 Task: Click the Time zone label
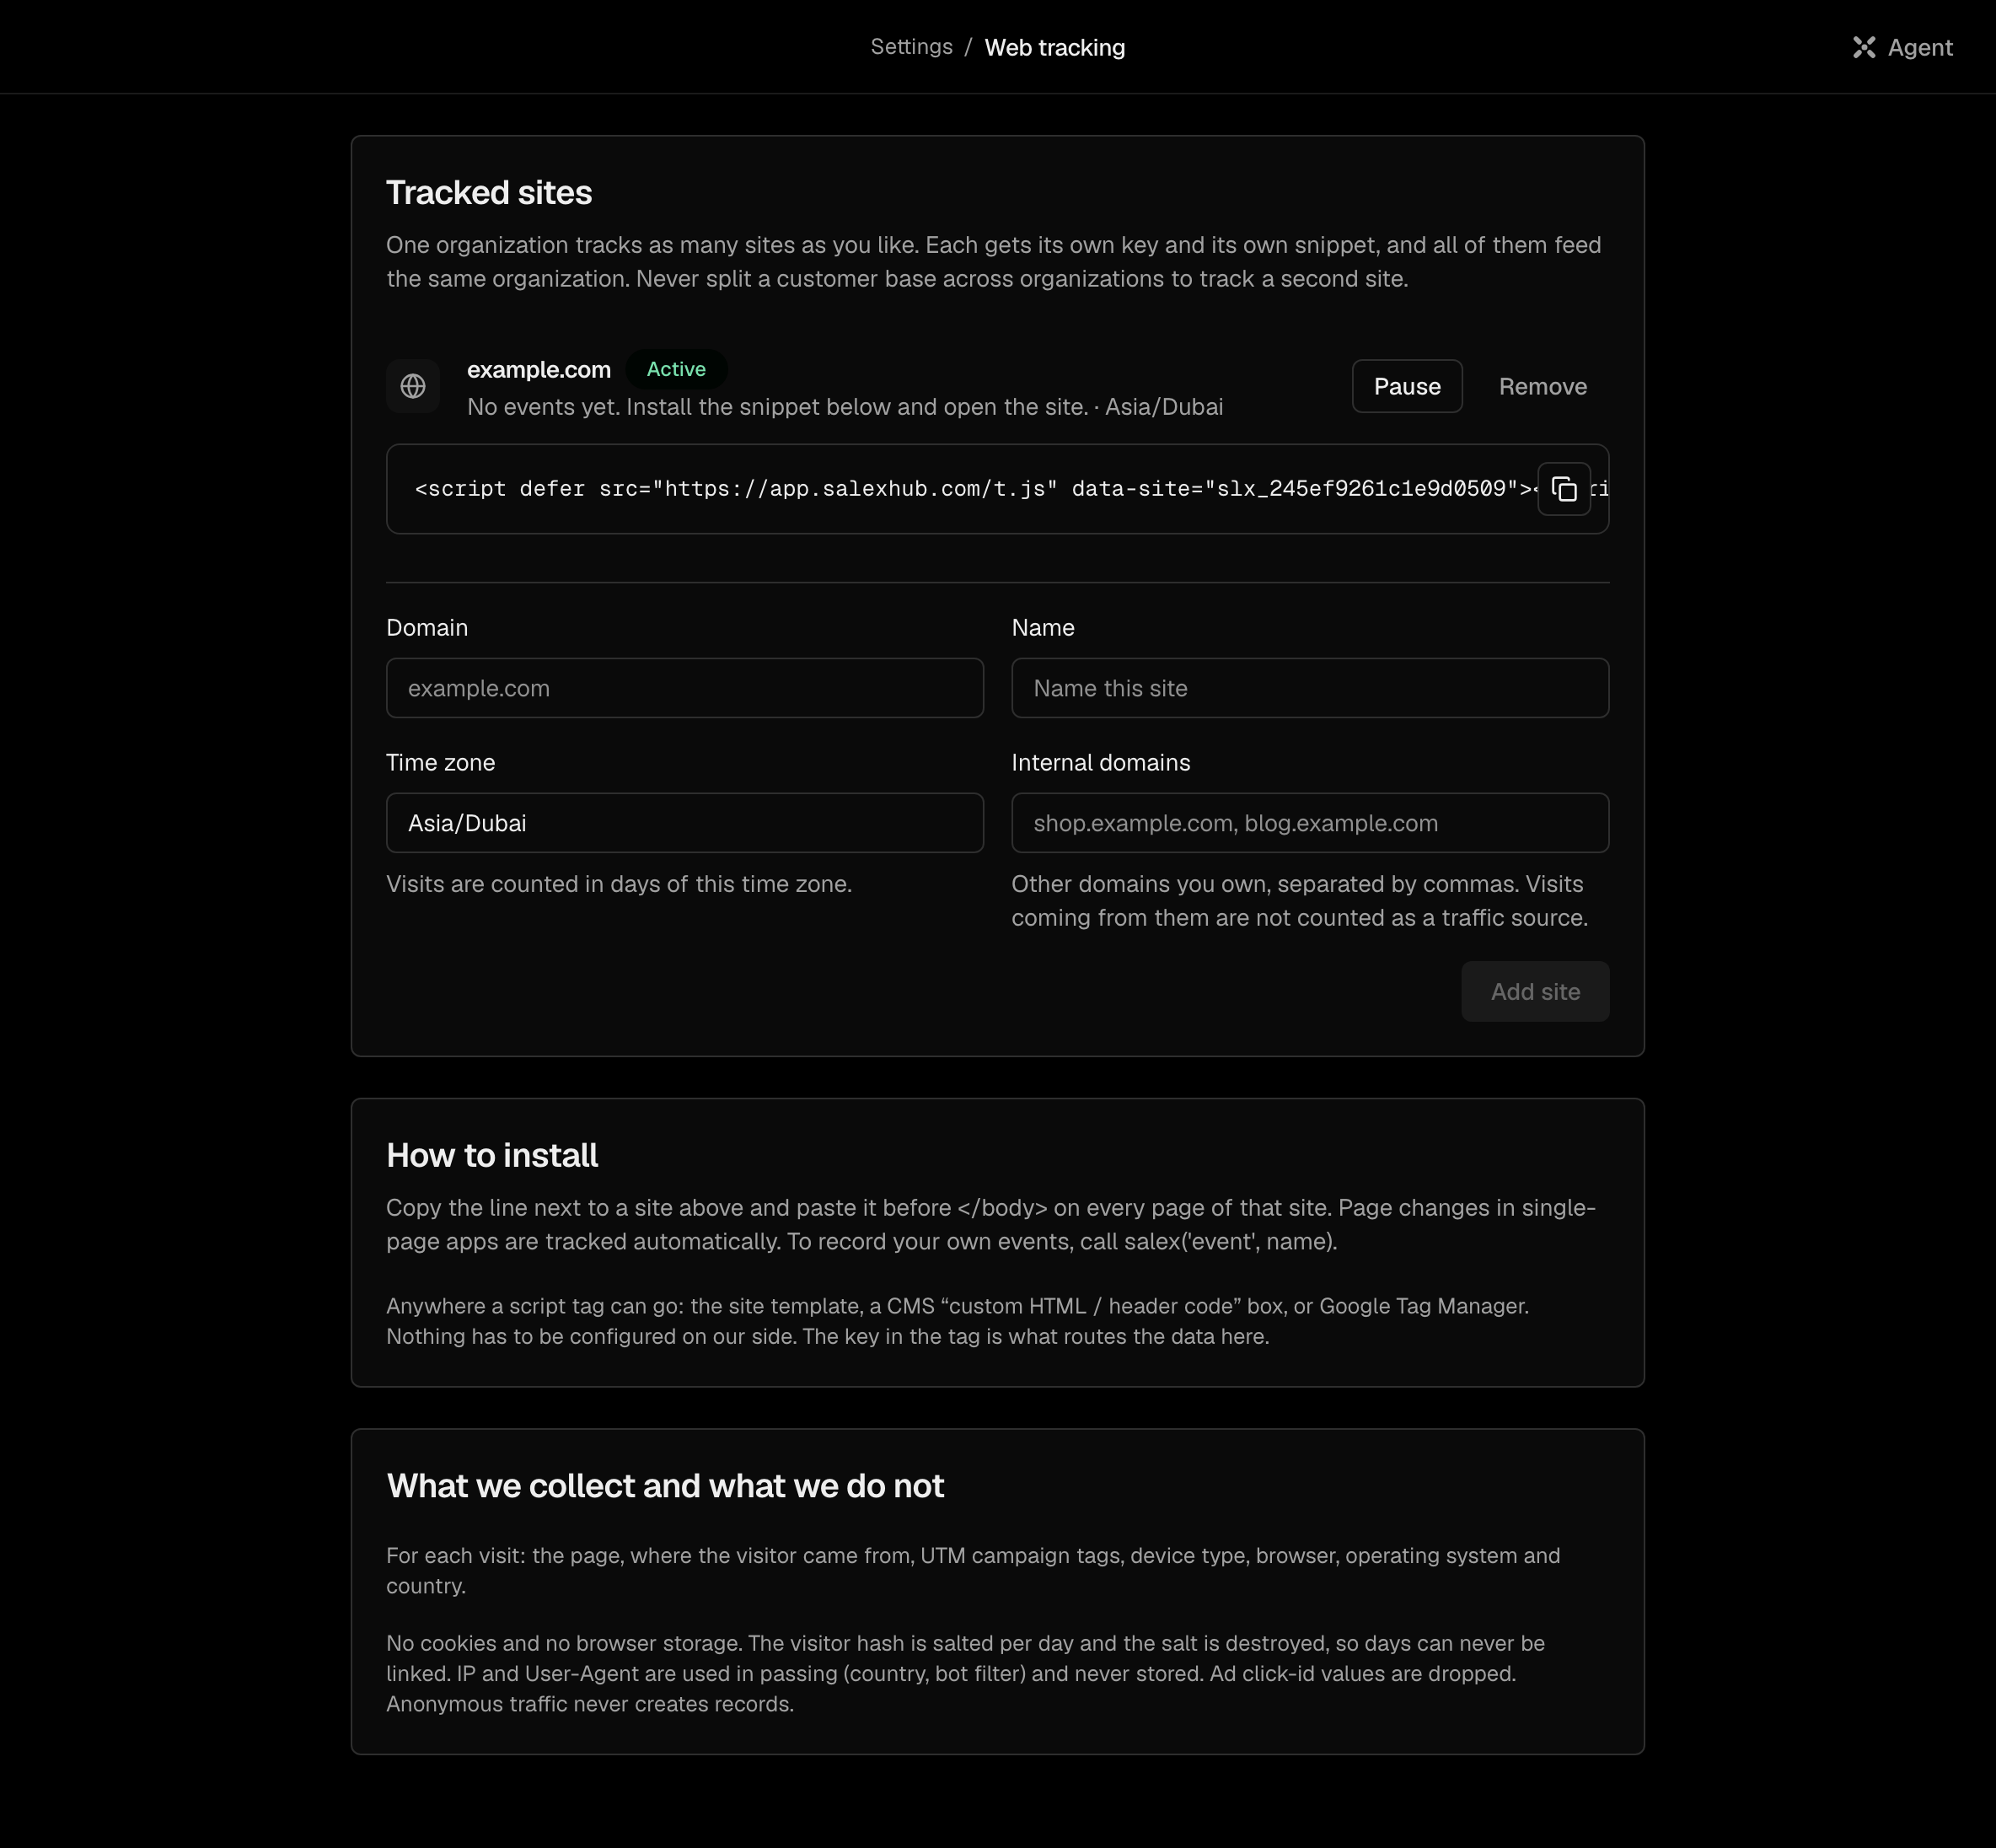pyautogui.click(x=441, y=763)
